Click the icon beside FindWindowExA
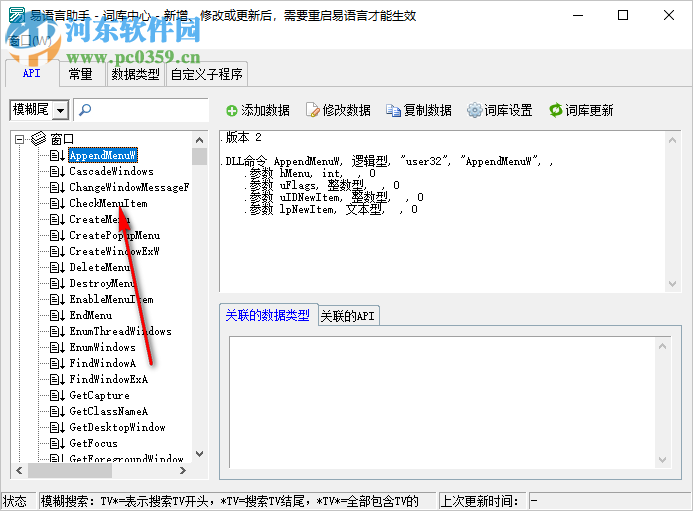 (x=57, y=379)
